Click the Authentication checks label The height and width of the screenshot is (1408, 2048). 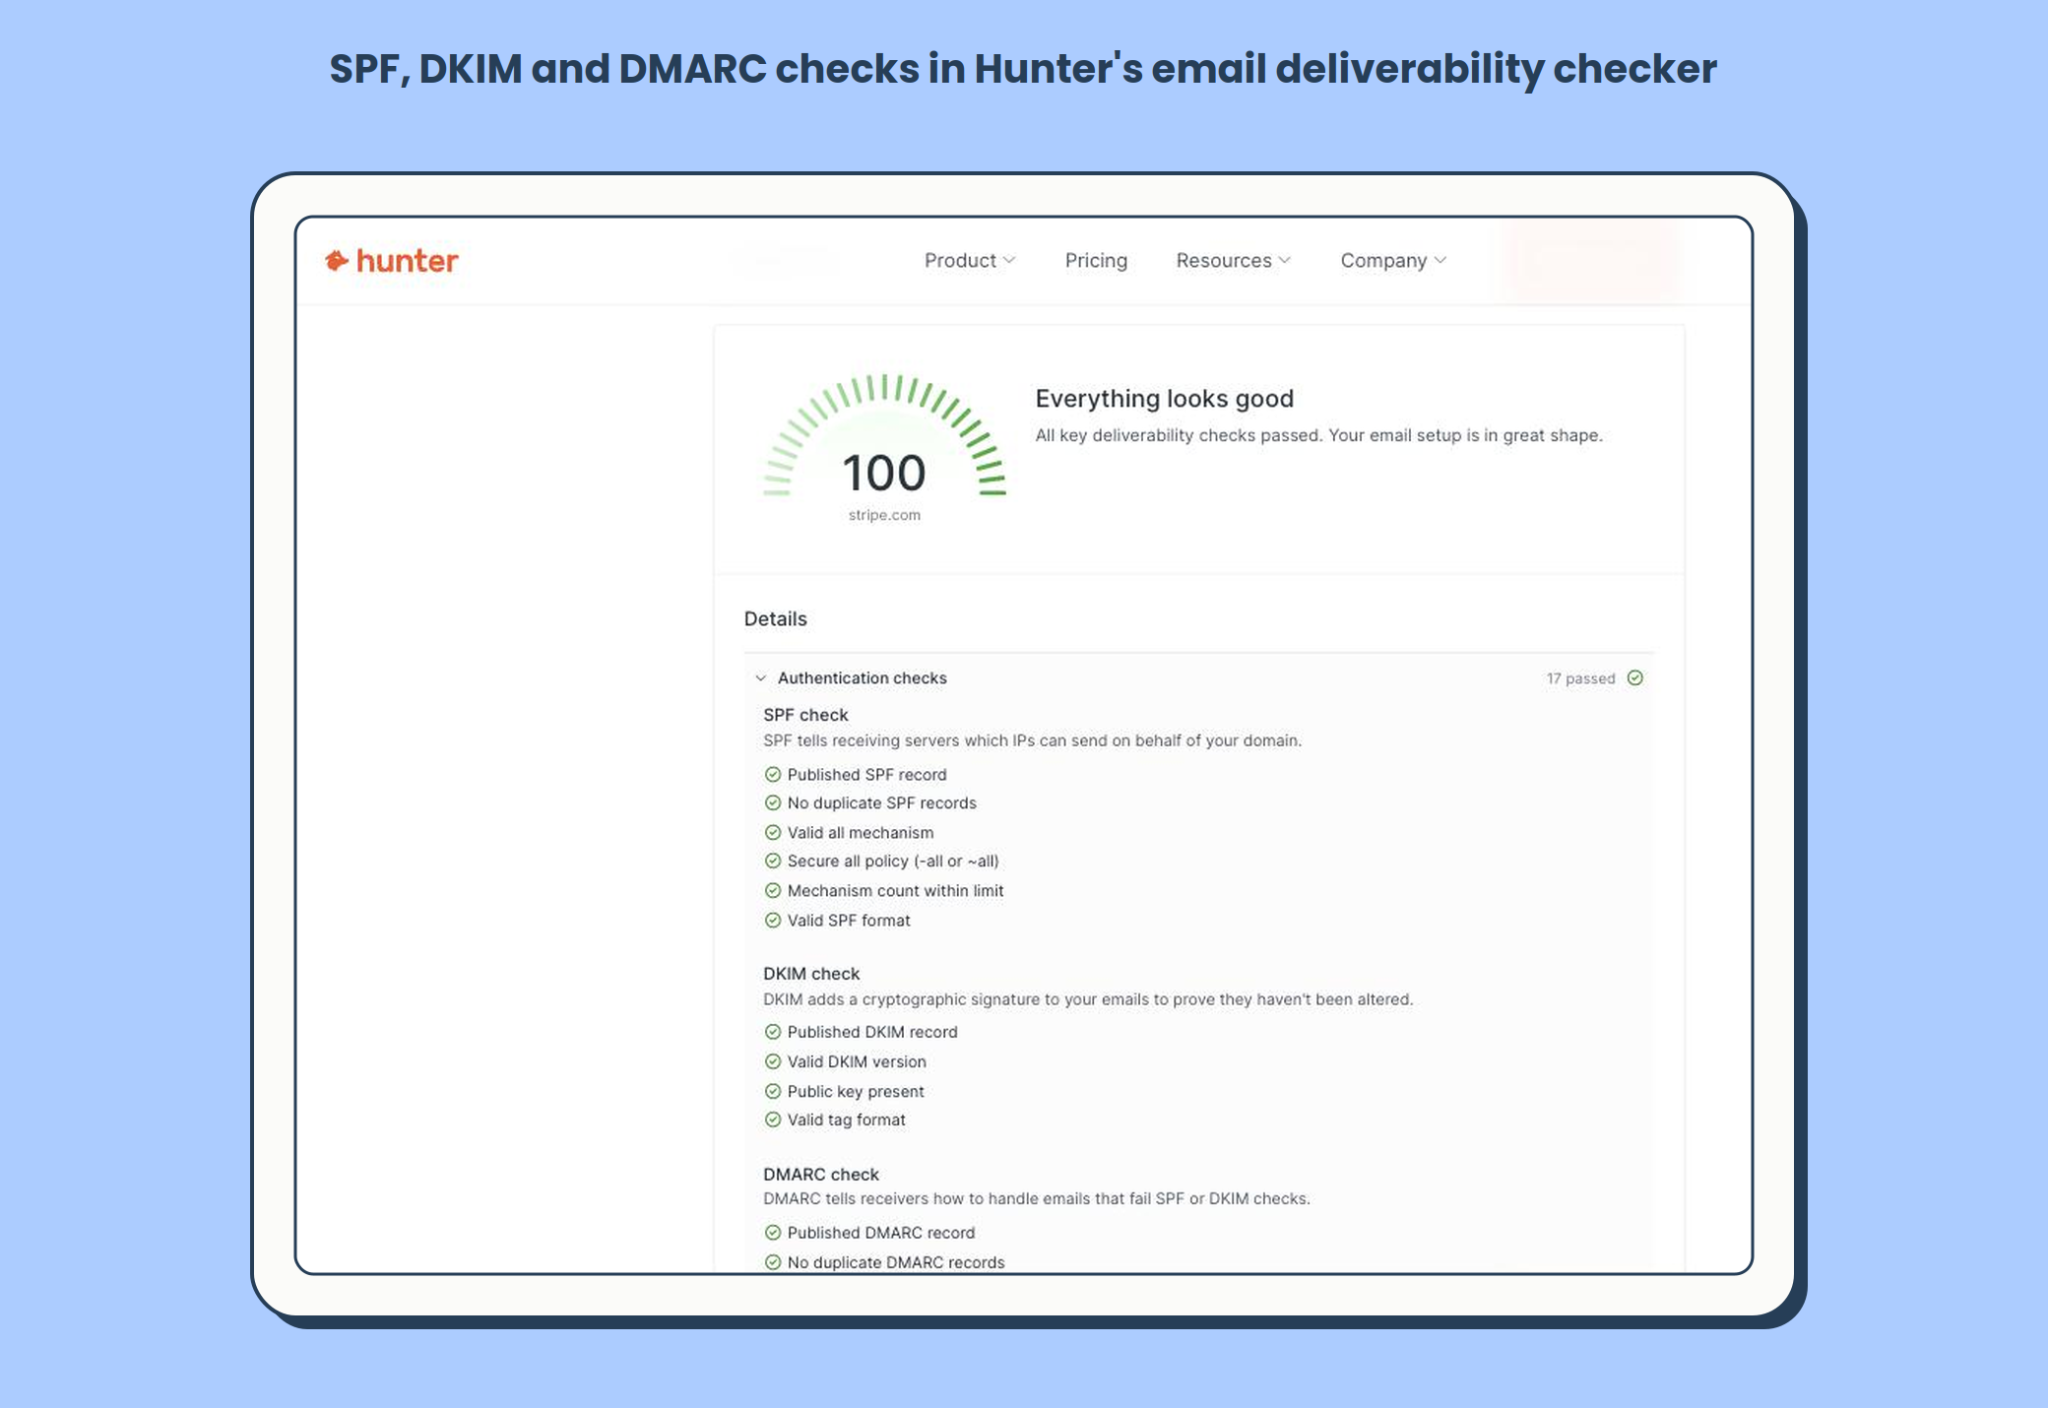coord(862,678)
